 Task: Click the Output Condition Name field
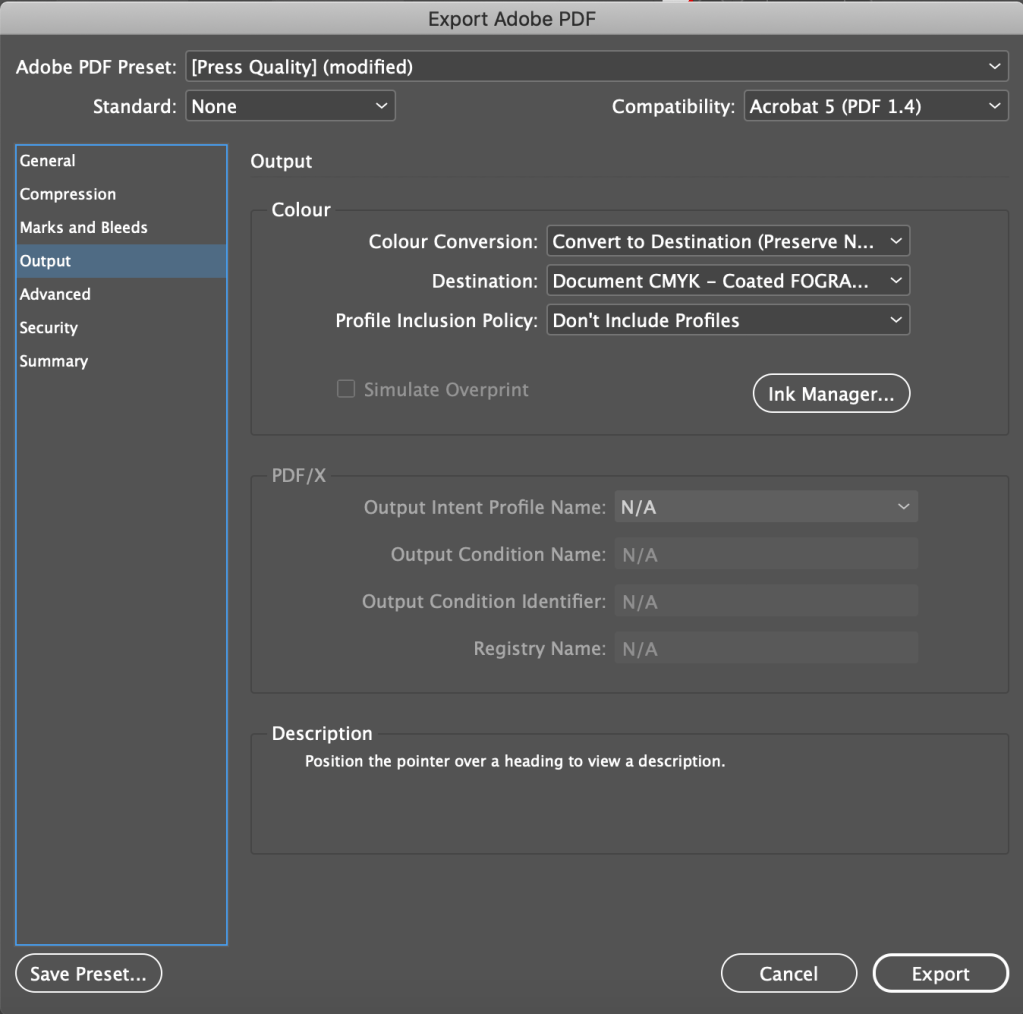pos(765,555)
